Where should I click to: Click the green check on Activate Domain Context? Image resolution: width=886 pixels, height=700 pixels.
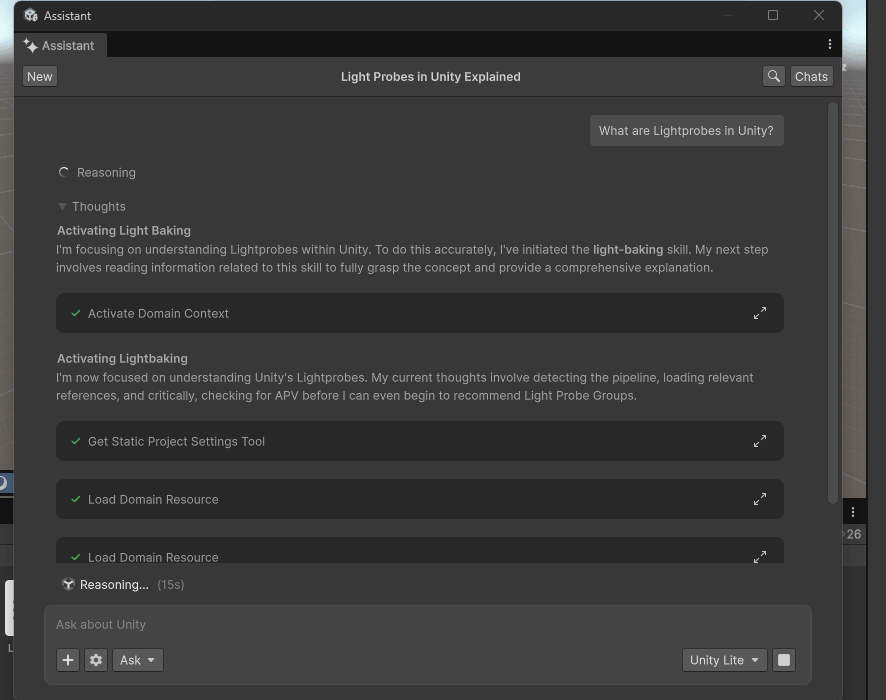pos(76,313)
